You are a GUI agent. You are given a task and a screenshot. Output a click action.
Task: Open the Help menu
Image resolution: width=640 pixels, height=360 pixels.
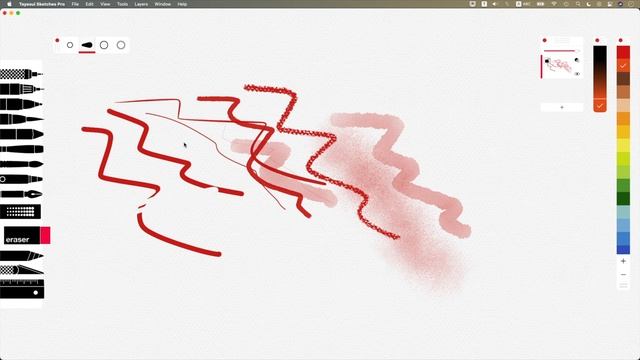click(182, 4)
